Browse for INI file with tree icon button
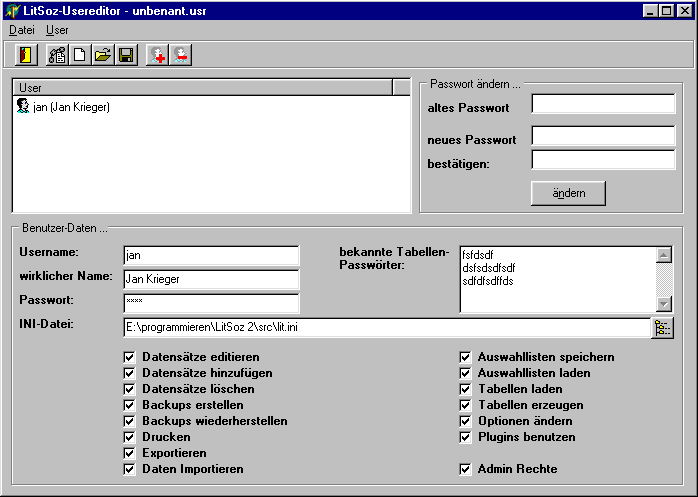The width and height of the screenshot is (698, 497). click(x=662, y=328)
